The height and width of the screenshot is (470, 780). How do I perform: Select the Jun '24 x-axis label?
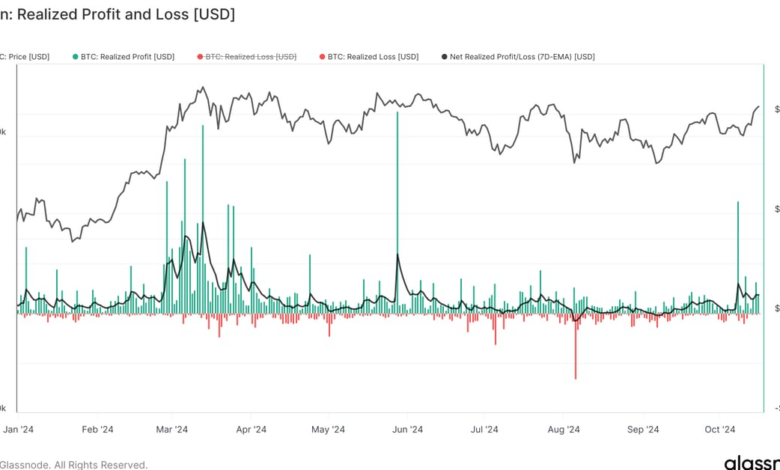pyautogui.click(x=406, y=430)
